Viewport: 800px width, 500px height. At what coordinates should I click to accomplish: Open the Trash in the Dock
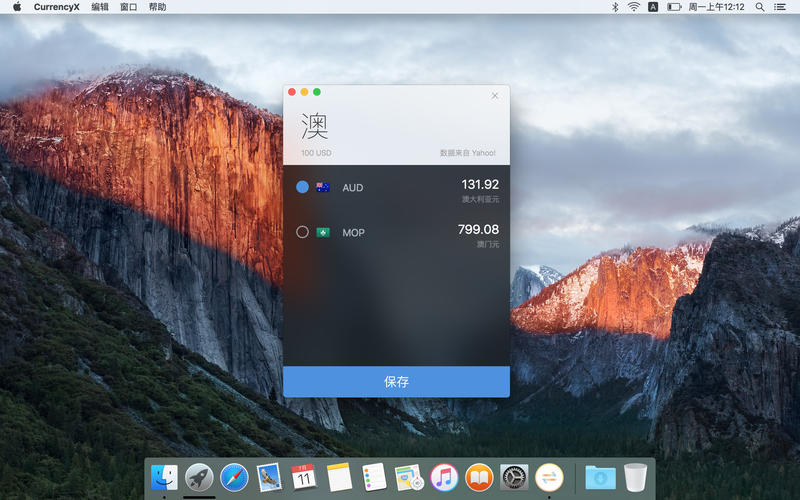(635, 478)
